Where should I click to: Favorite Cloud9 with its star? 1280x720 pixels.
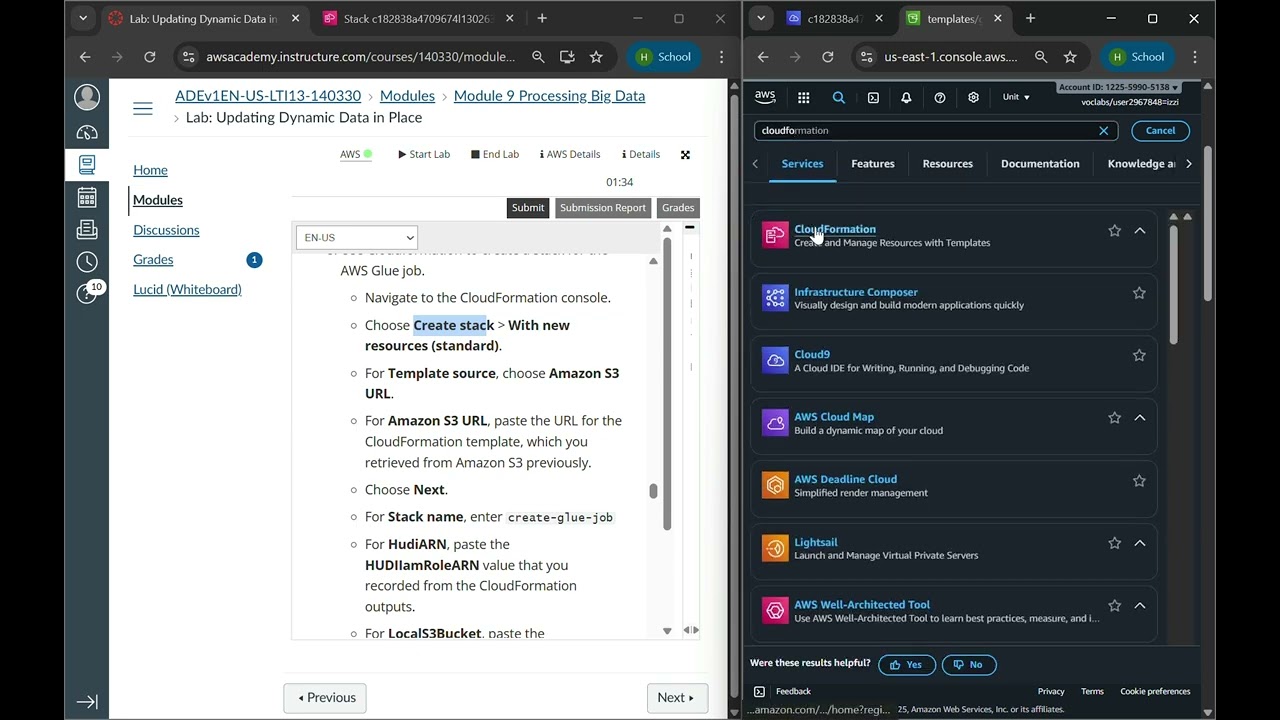1139,355
